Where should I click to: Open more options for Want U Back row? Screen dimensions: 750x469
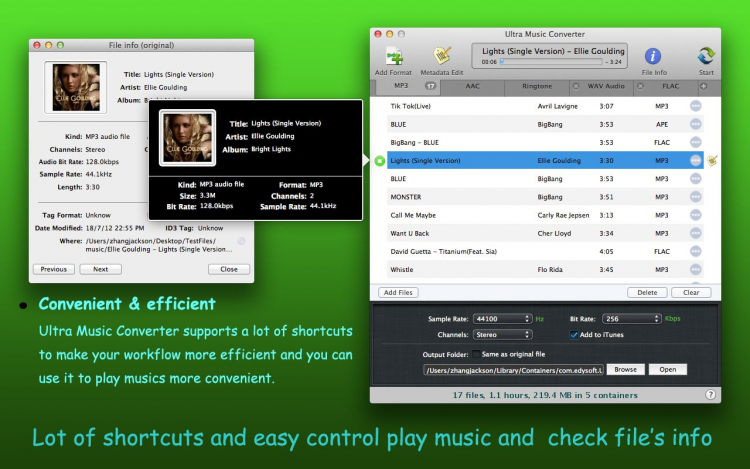pos(695,233)
